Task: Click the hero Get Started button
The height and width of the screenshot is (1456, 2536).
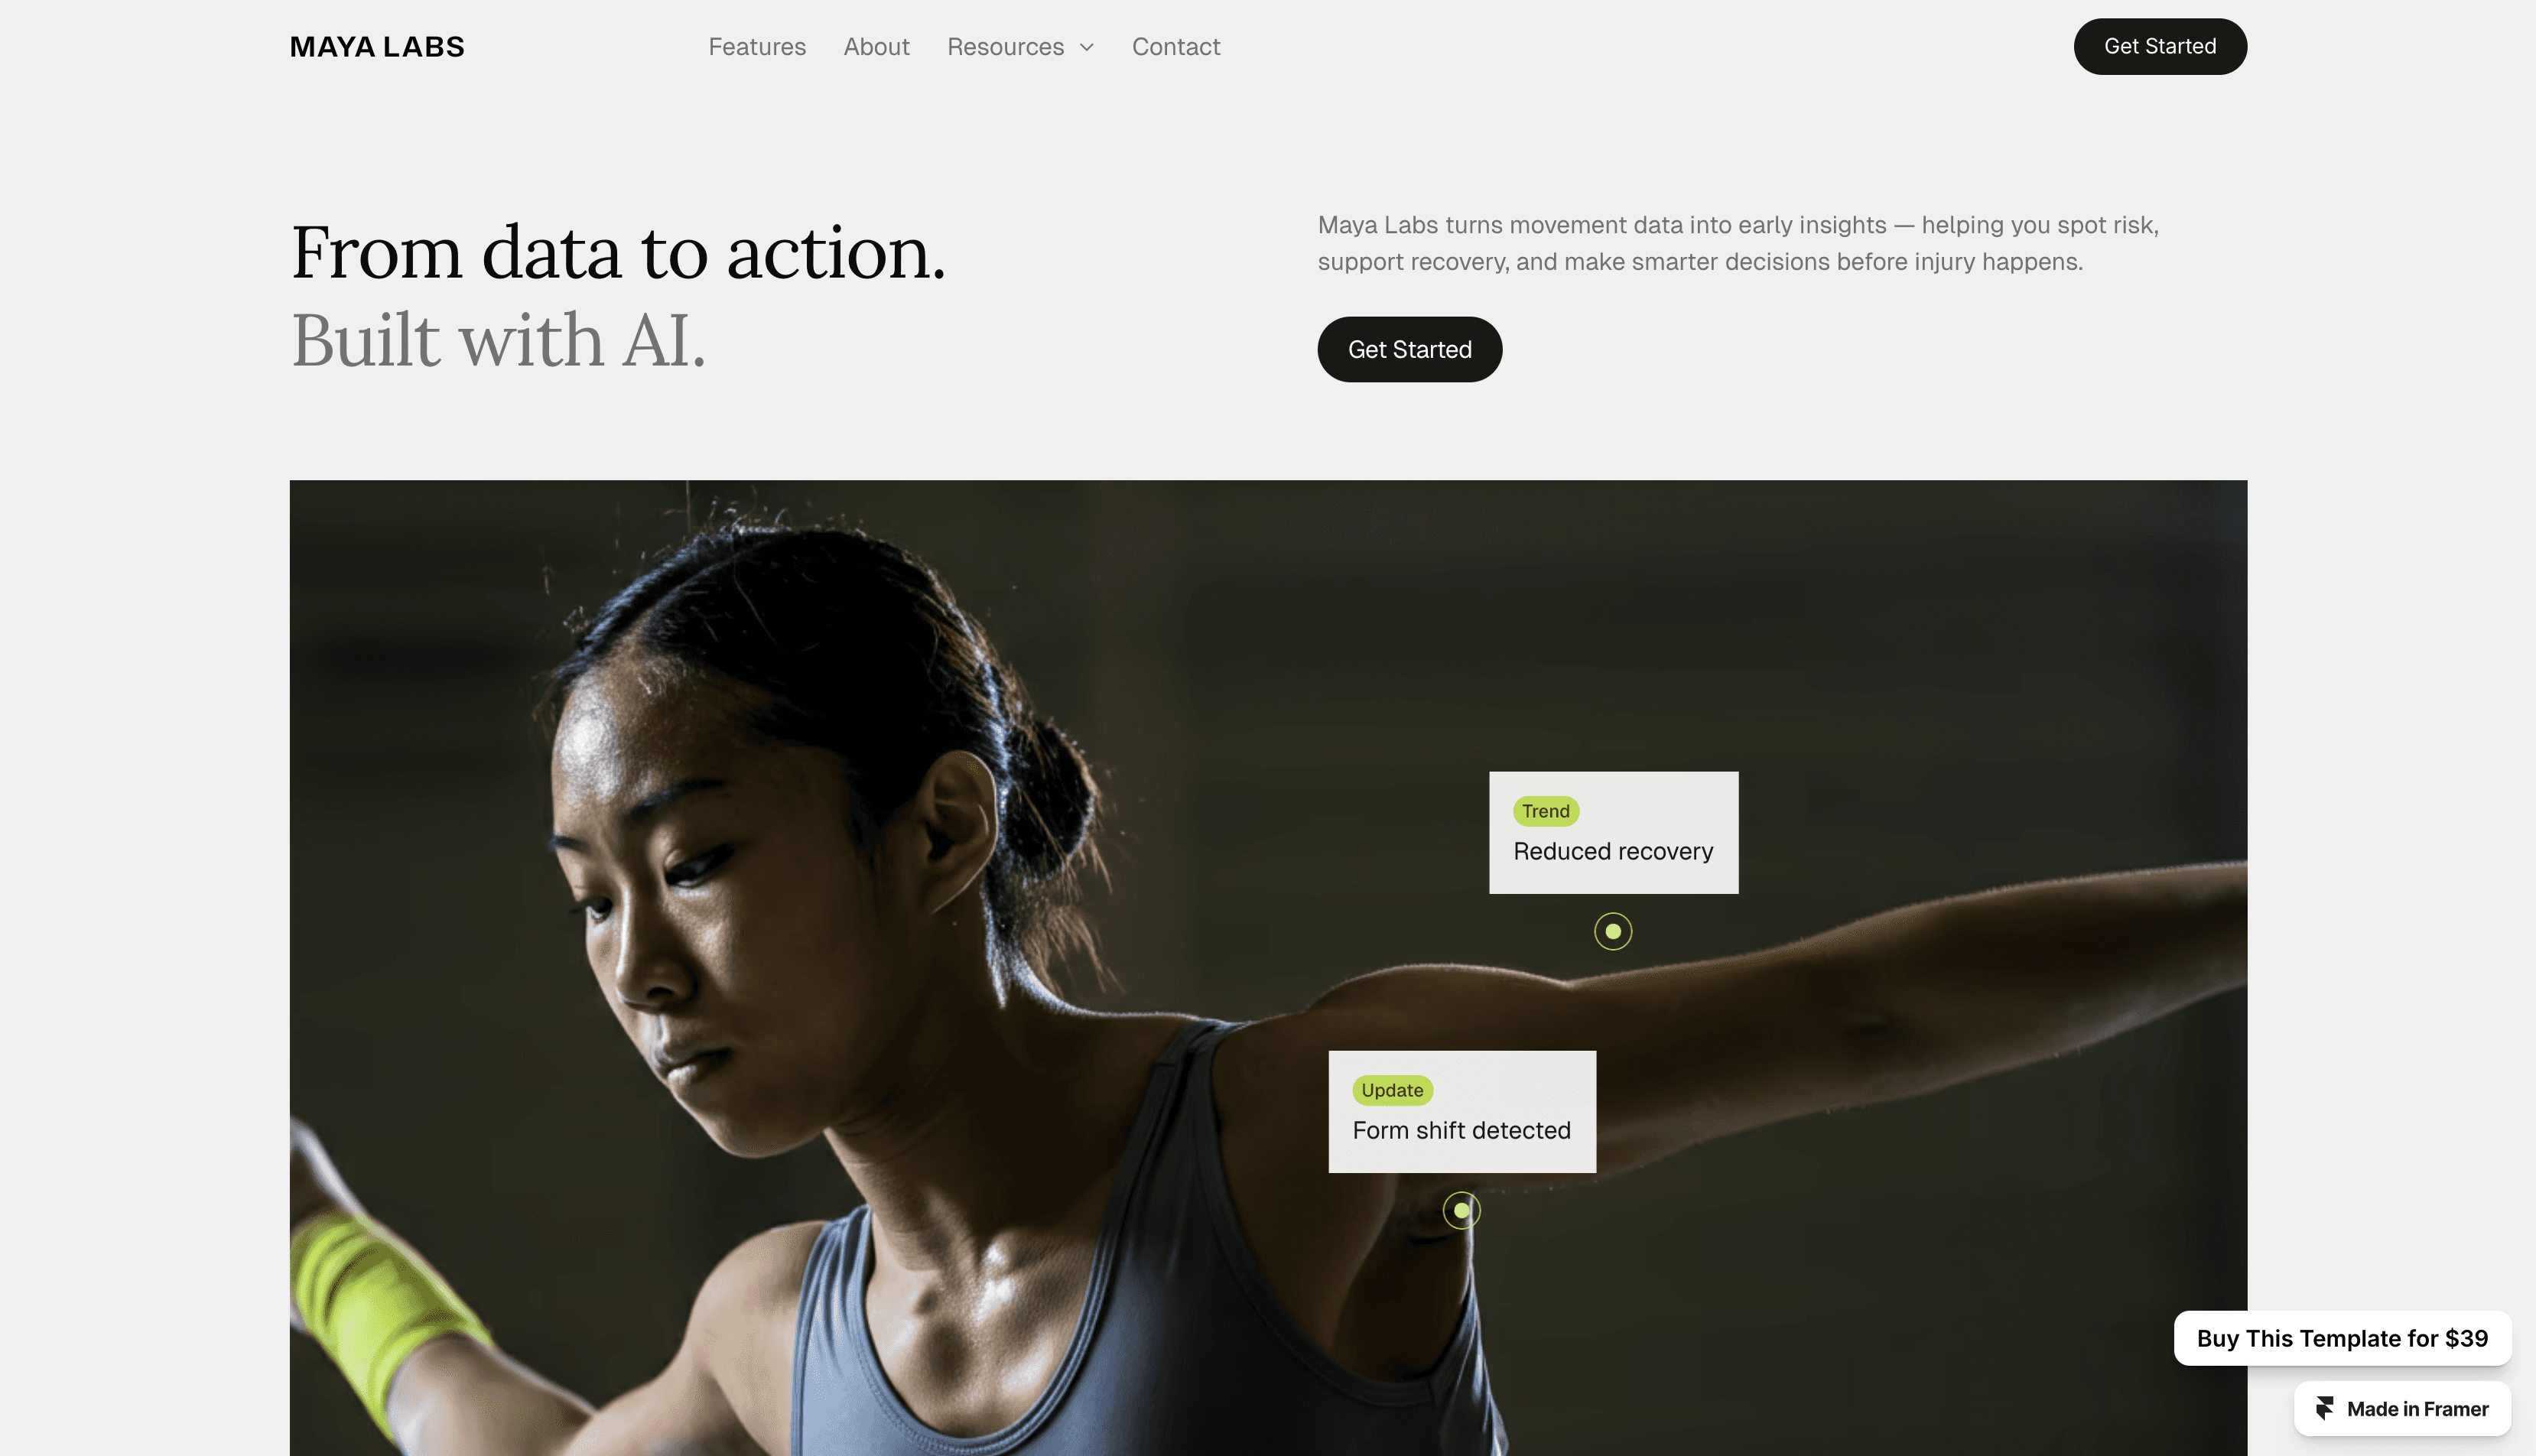Action: tap(1410, 349)
